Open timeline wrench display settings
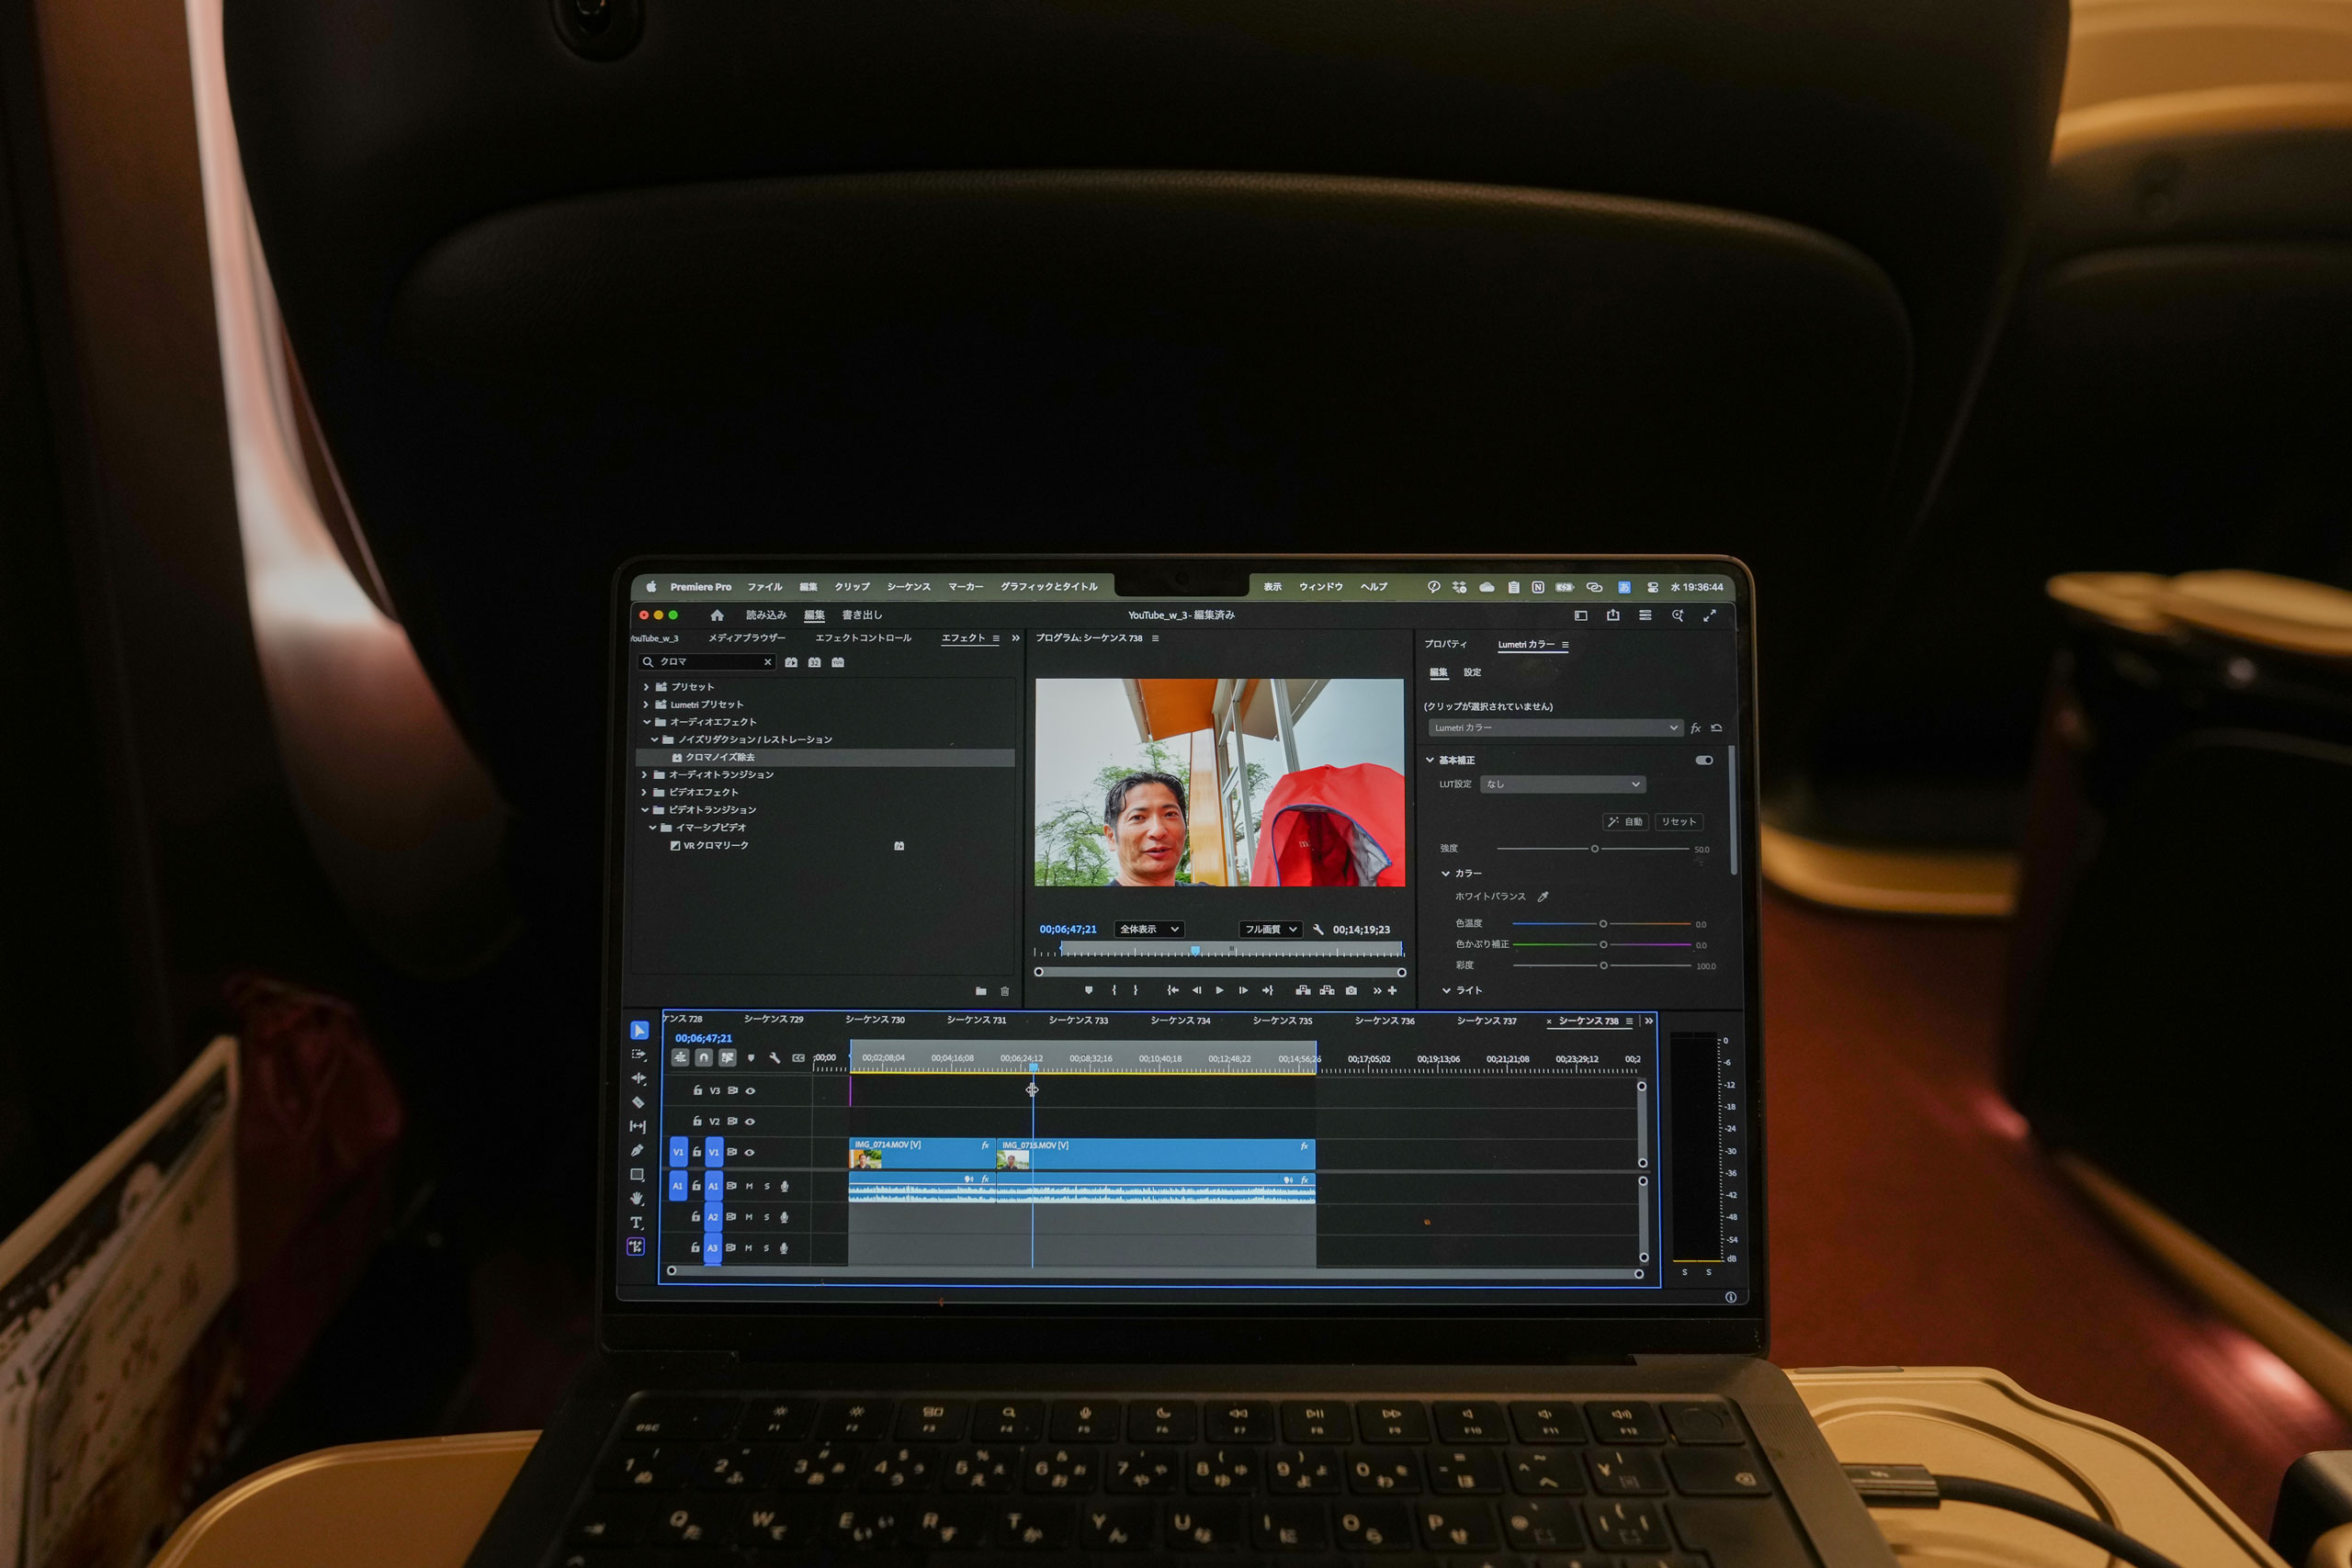Screen dimensions: 2352x1568 pyautogui.click(x=774, y=1057)
